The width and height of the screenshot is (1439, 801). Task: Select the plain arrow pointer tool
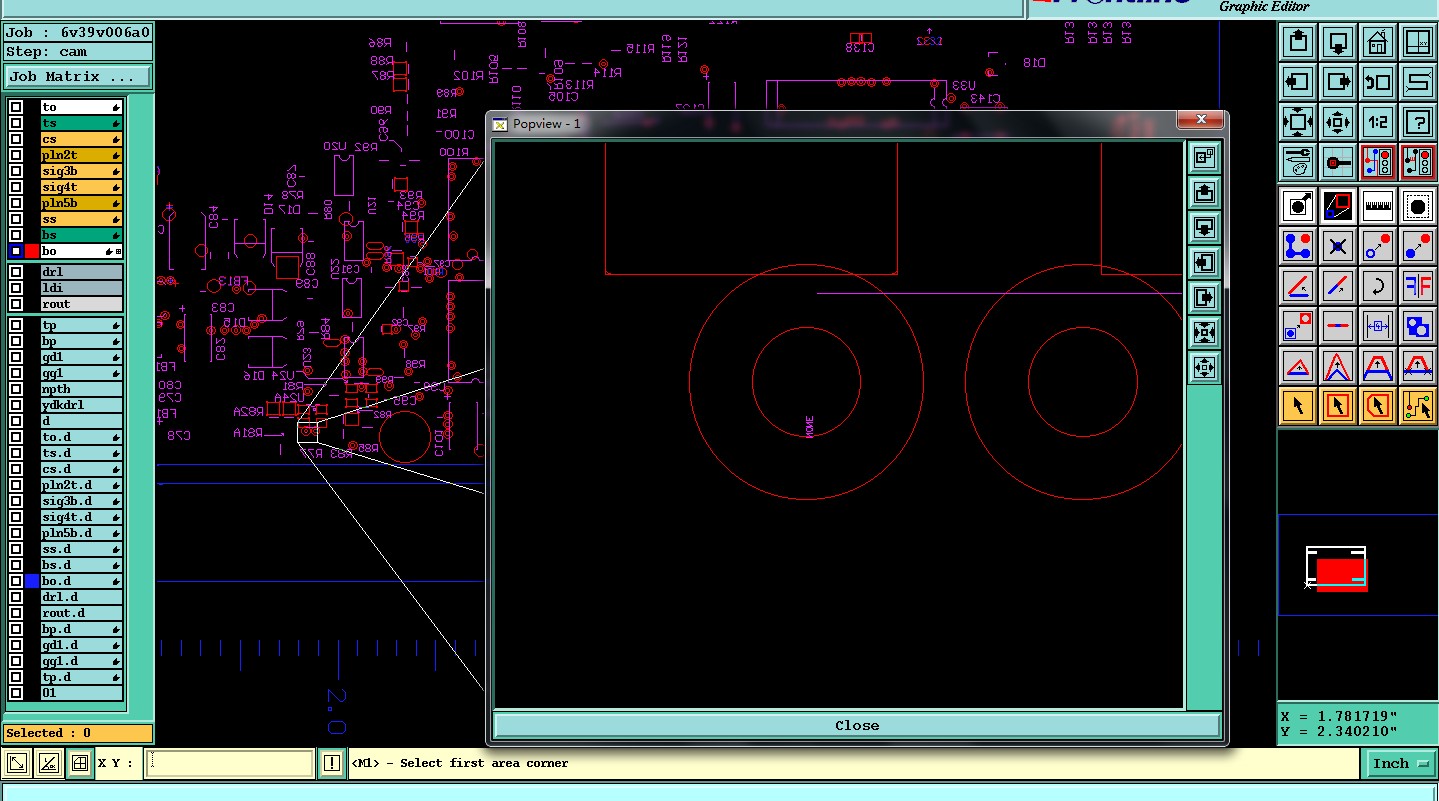(1298, 406)
